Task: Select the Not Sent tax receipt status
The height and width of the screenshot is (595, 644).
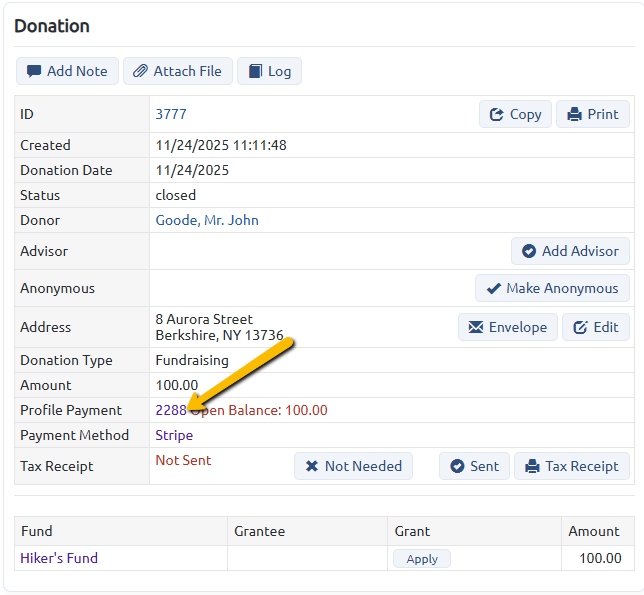Action: [183, 460]
